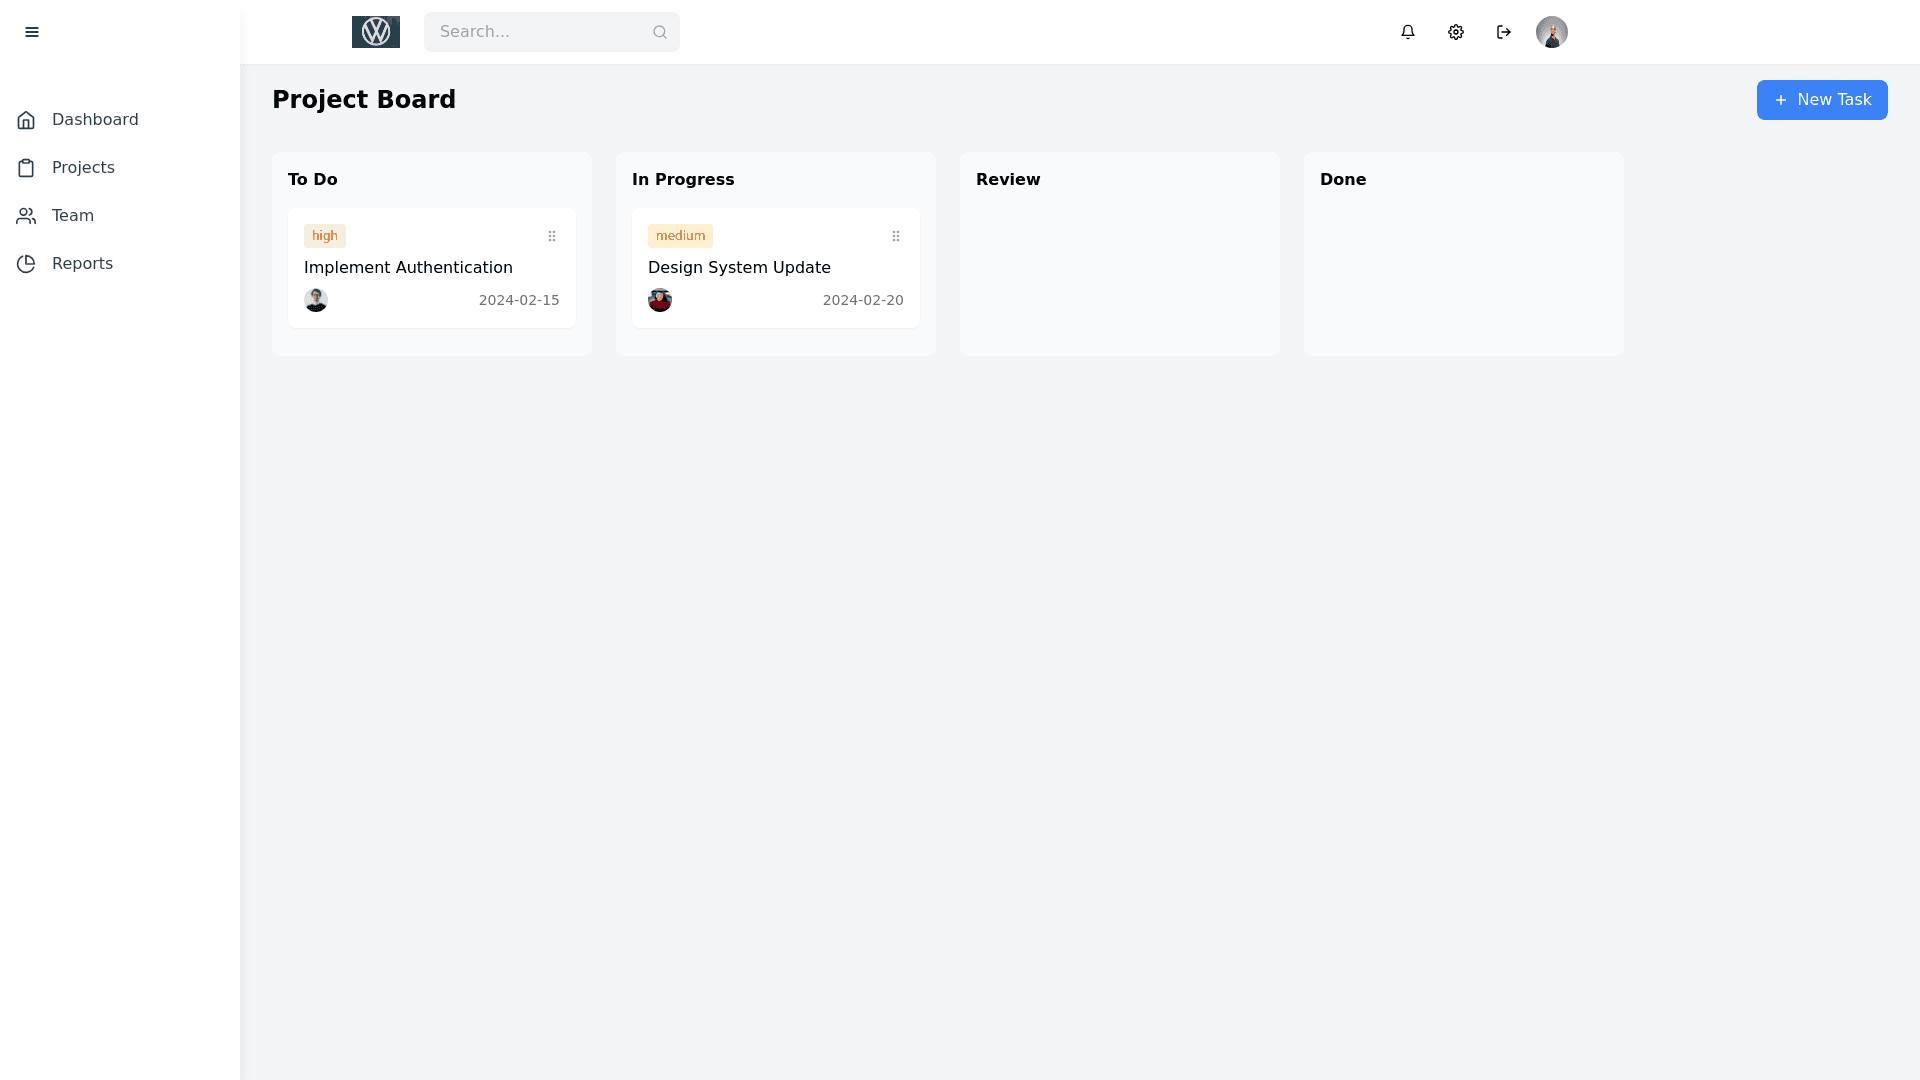Open the Implement Authentication task
Viewport: 1920px width, 1080px height.
pyautogui.click(x=408, y=268)
